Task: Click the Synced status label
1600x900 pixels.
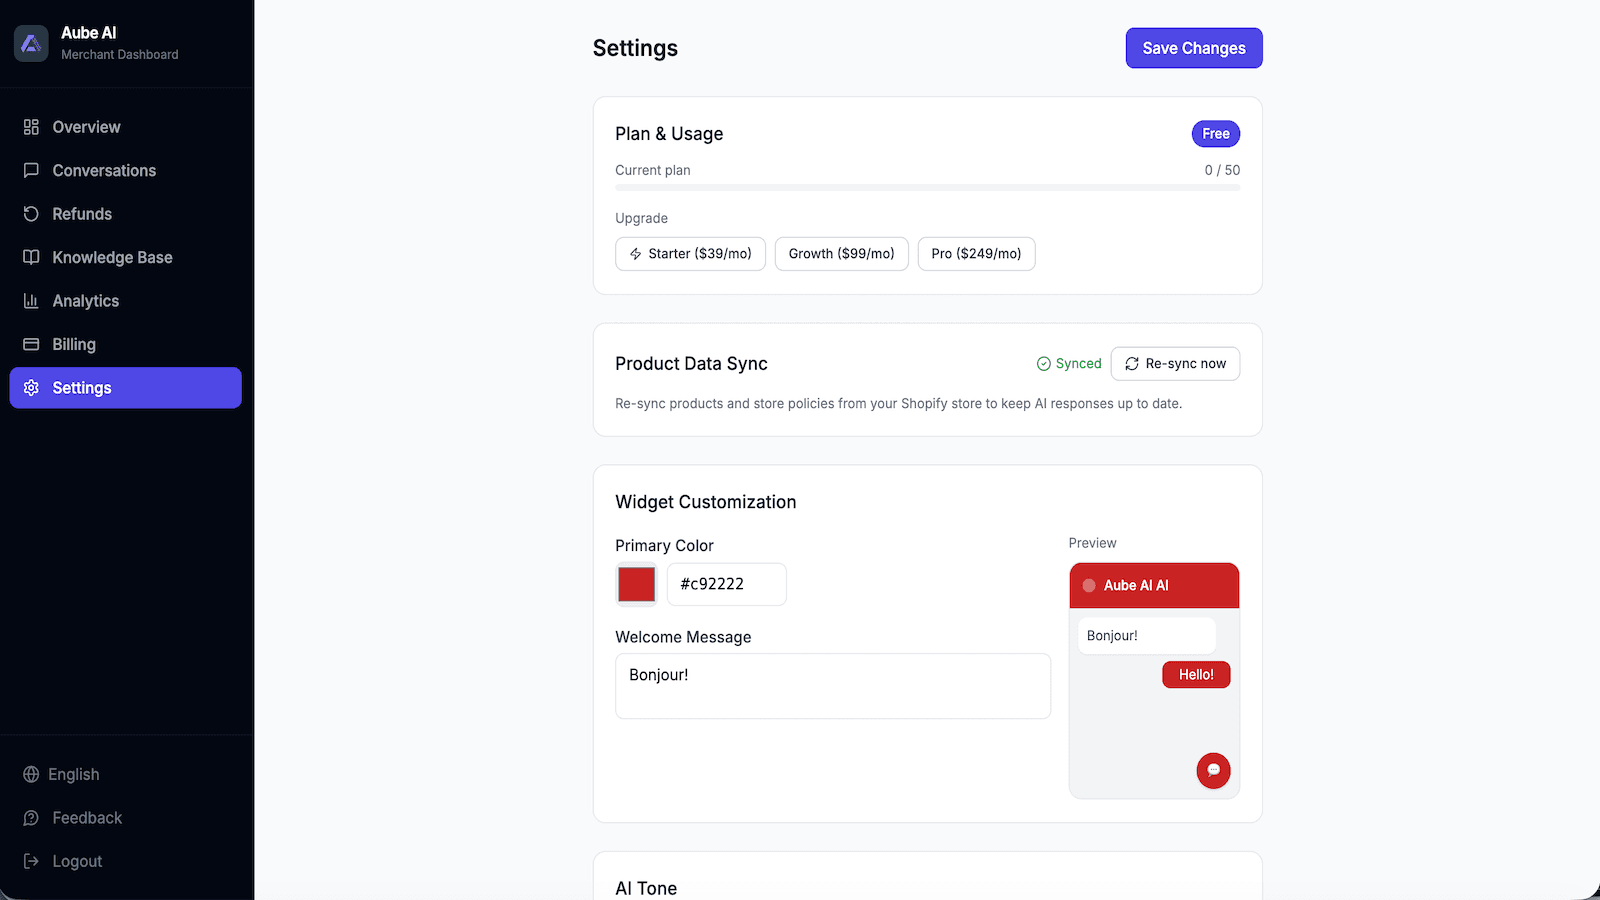Action: tap(1078, 364)
